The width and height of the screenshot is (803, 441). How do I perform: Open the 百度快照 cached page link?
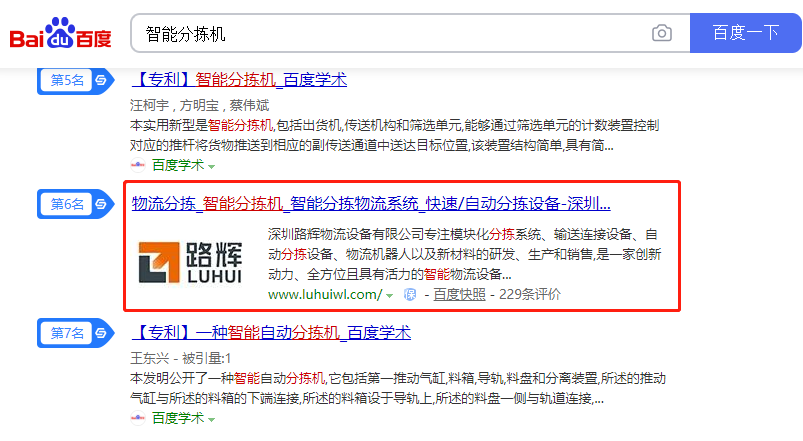(459, 294)
